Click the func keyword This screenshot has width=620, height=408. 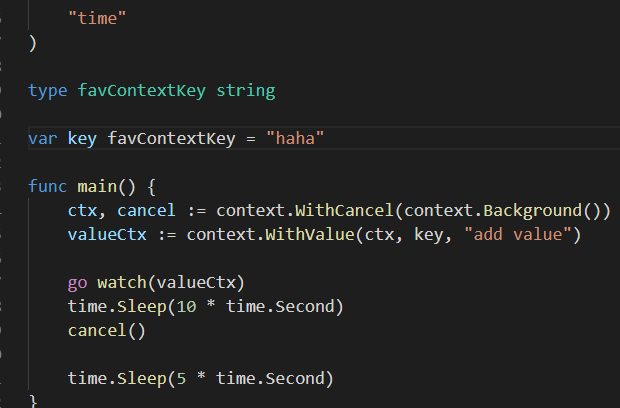pyautogui.click(x=48, y=187)
